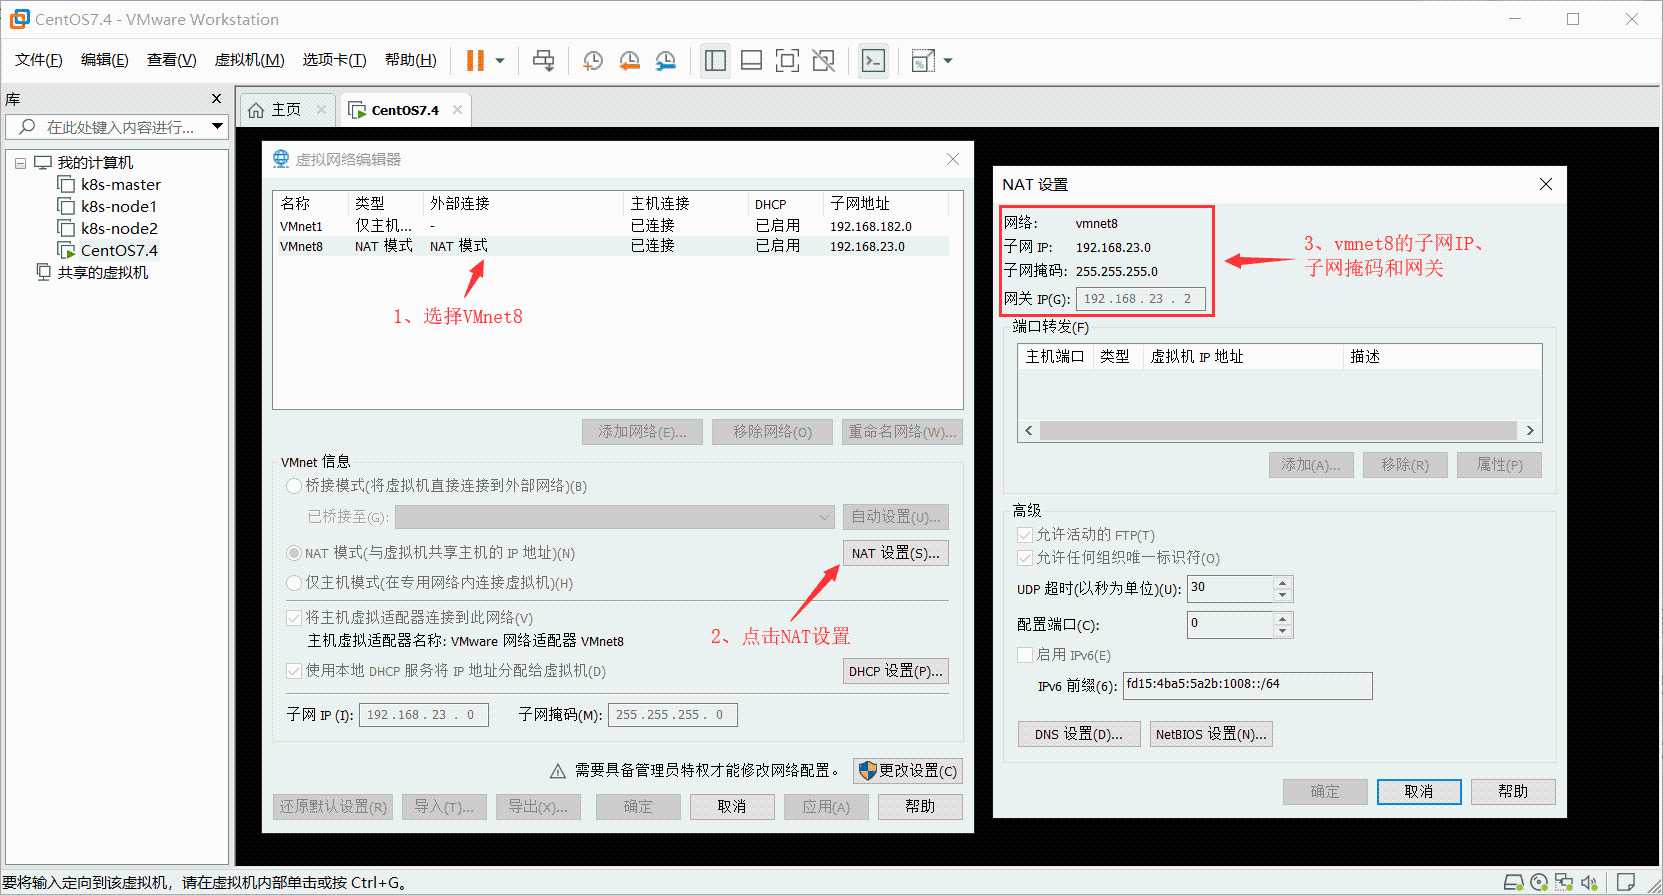Open the pause button power options dropdown arrow

point(500,61)
